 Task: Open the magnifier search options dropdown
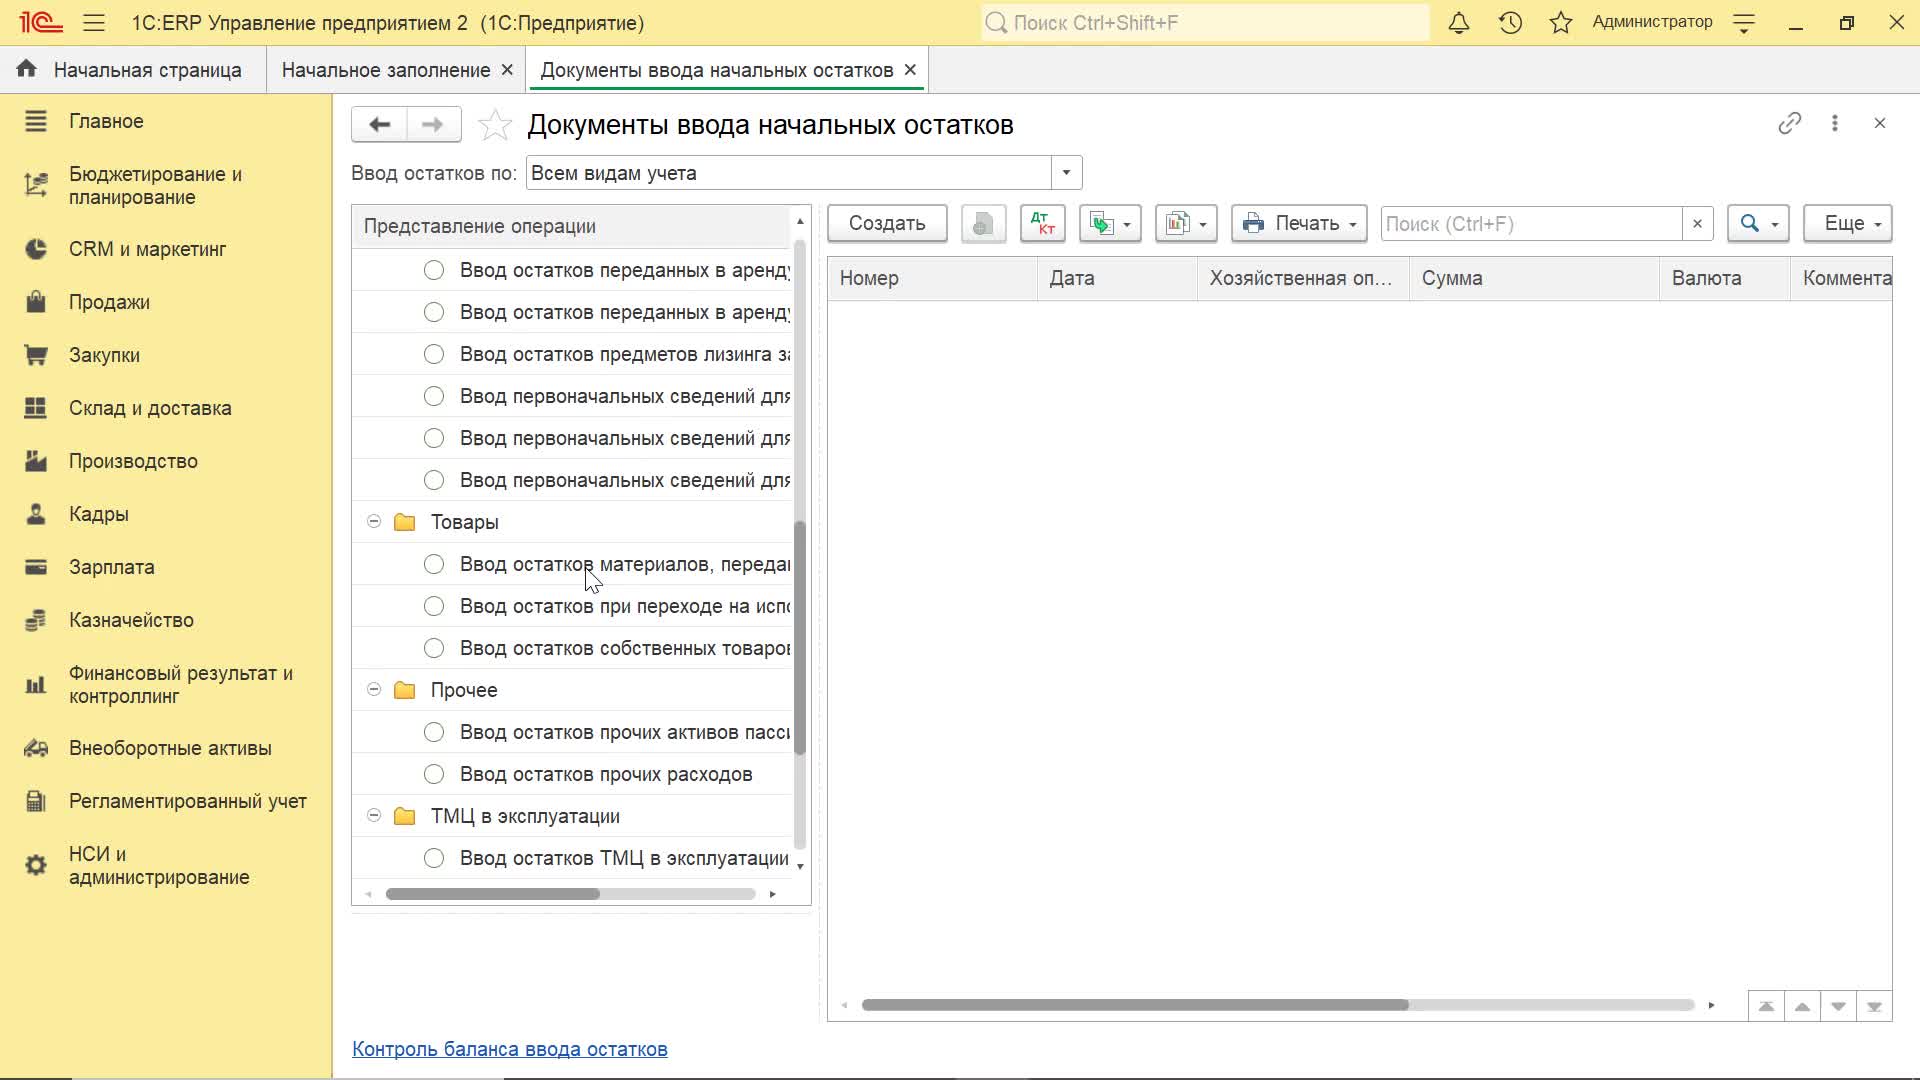(1758, 223)
